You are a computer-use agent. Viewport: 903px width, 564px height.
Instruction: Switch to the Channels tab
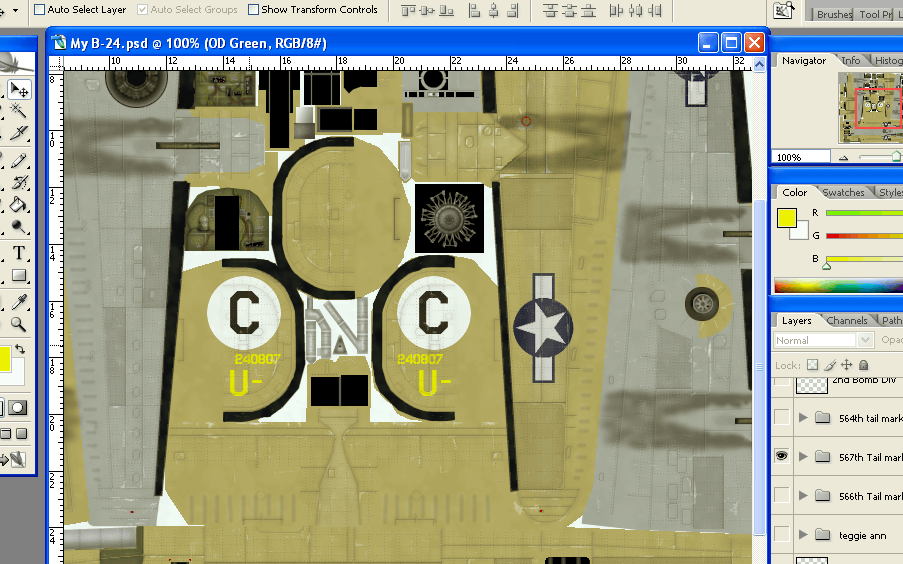[847, 320]
